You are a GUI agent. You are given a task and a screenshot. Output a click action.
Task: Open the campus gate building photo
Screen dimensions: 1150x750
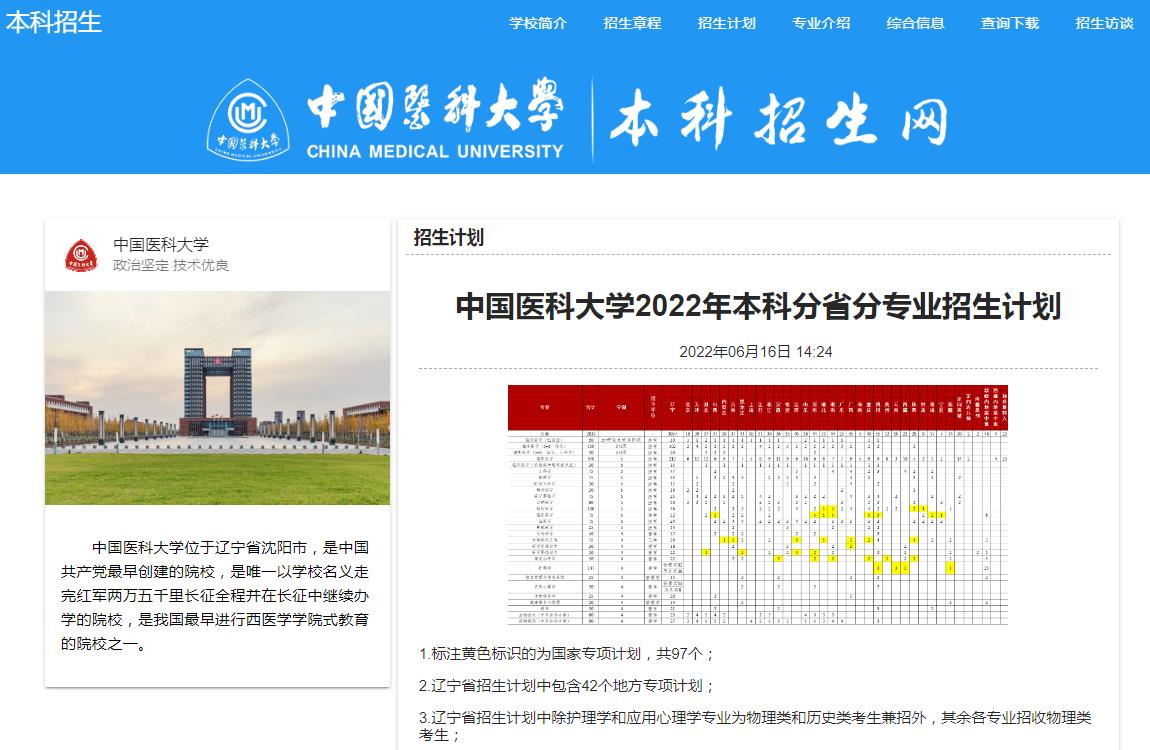coord(217,397)
